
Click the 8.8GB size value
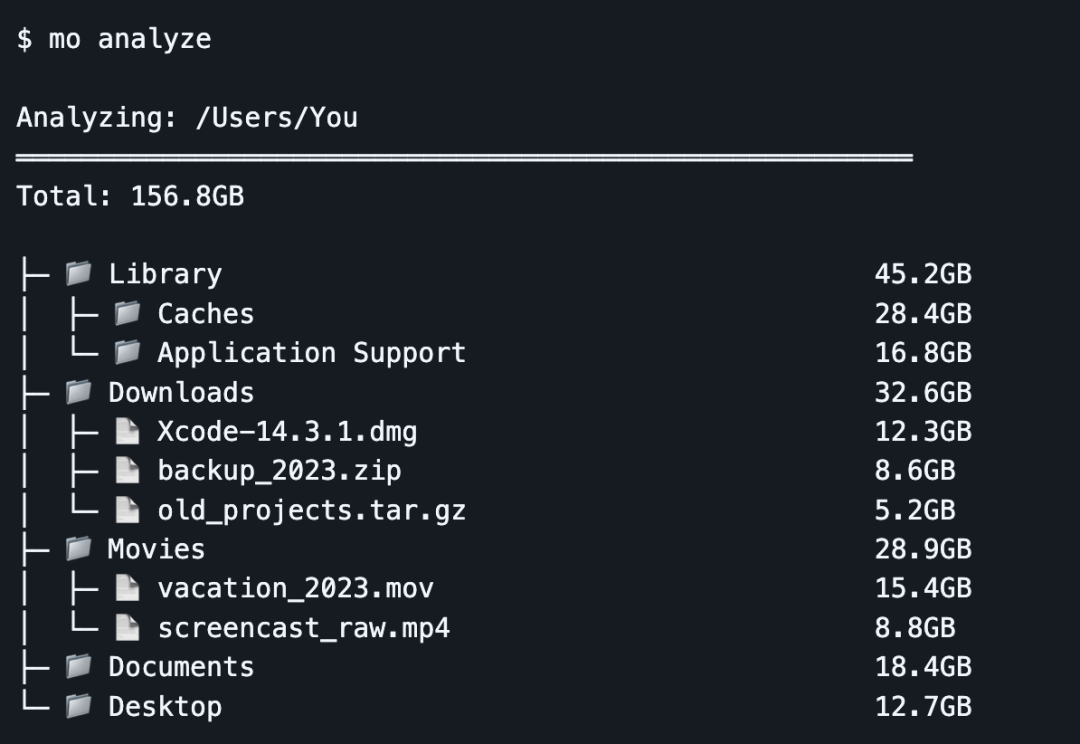click(x=915, y=628)
